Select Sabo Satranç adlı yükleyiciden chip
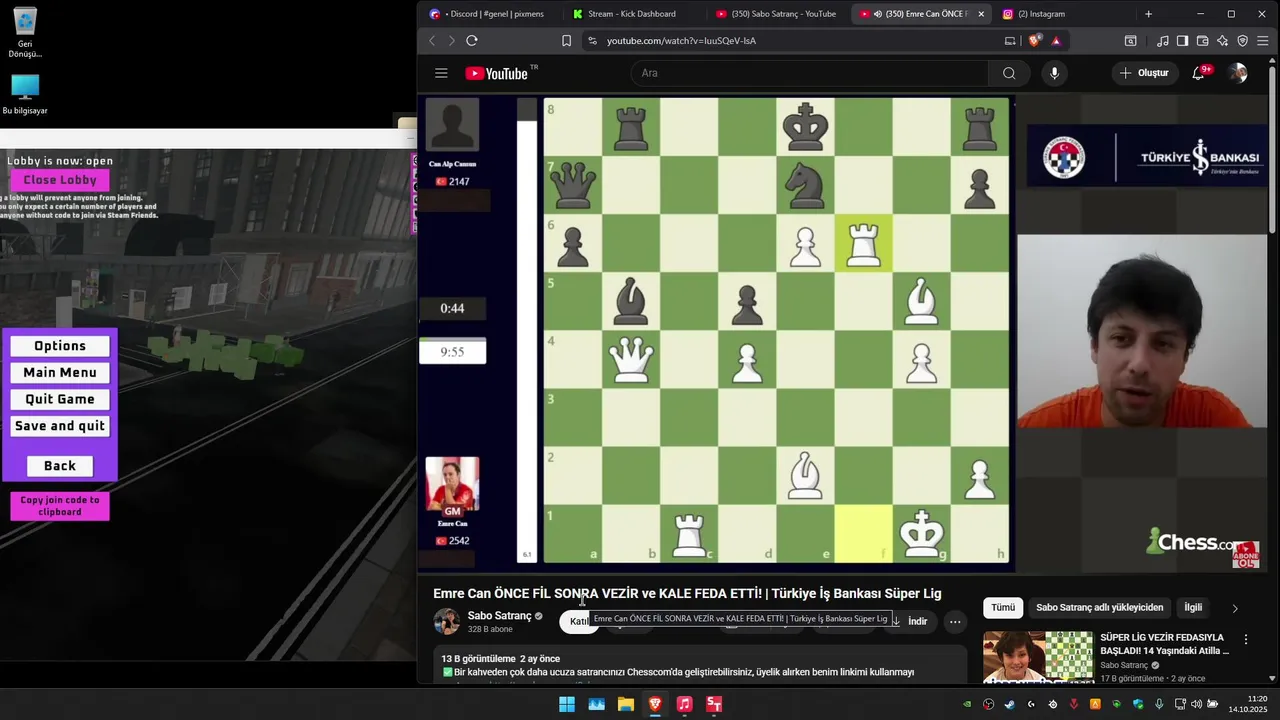Screen dimensions: 1280x720 (x=1099, y=607)
